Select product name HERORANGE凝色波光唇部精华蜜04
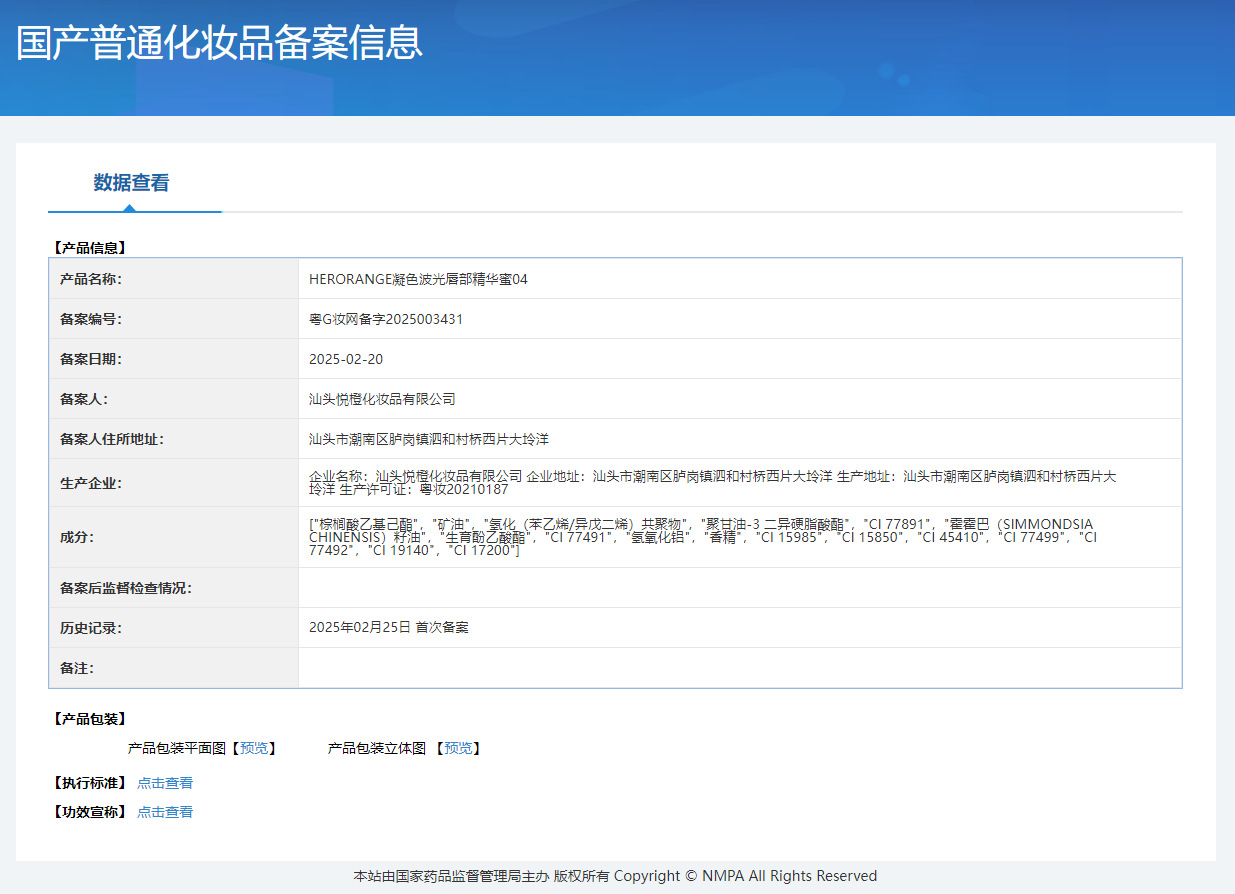Image resolution: width=1235 pixels, height=894 pixels. [418, 279]
